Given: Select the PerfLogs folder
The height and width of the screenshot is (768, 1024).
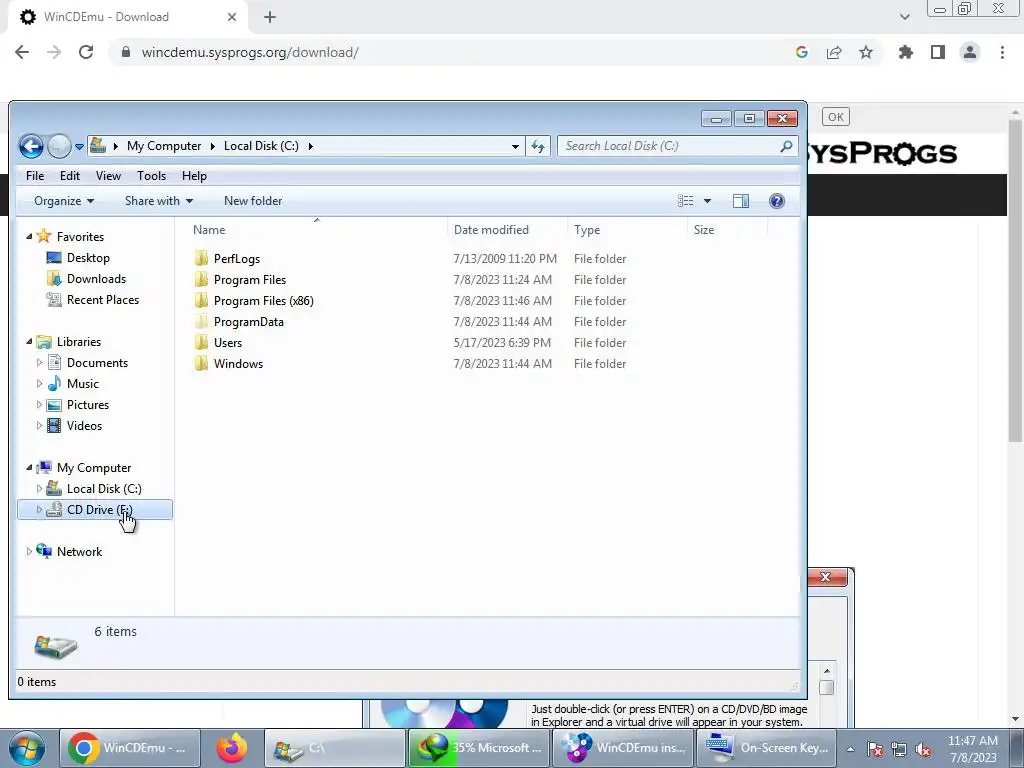Looking at the screenshot, I should click(x=236, y=259).
